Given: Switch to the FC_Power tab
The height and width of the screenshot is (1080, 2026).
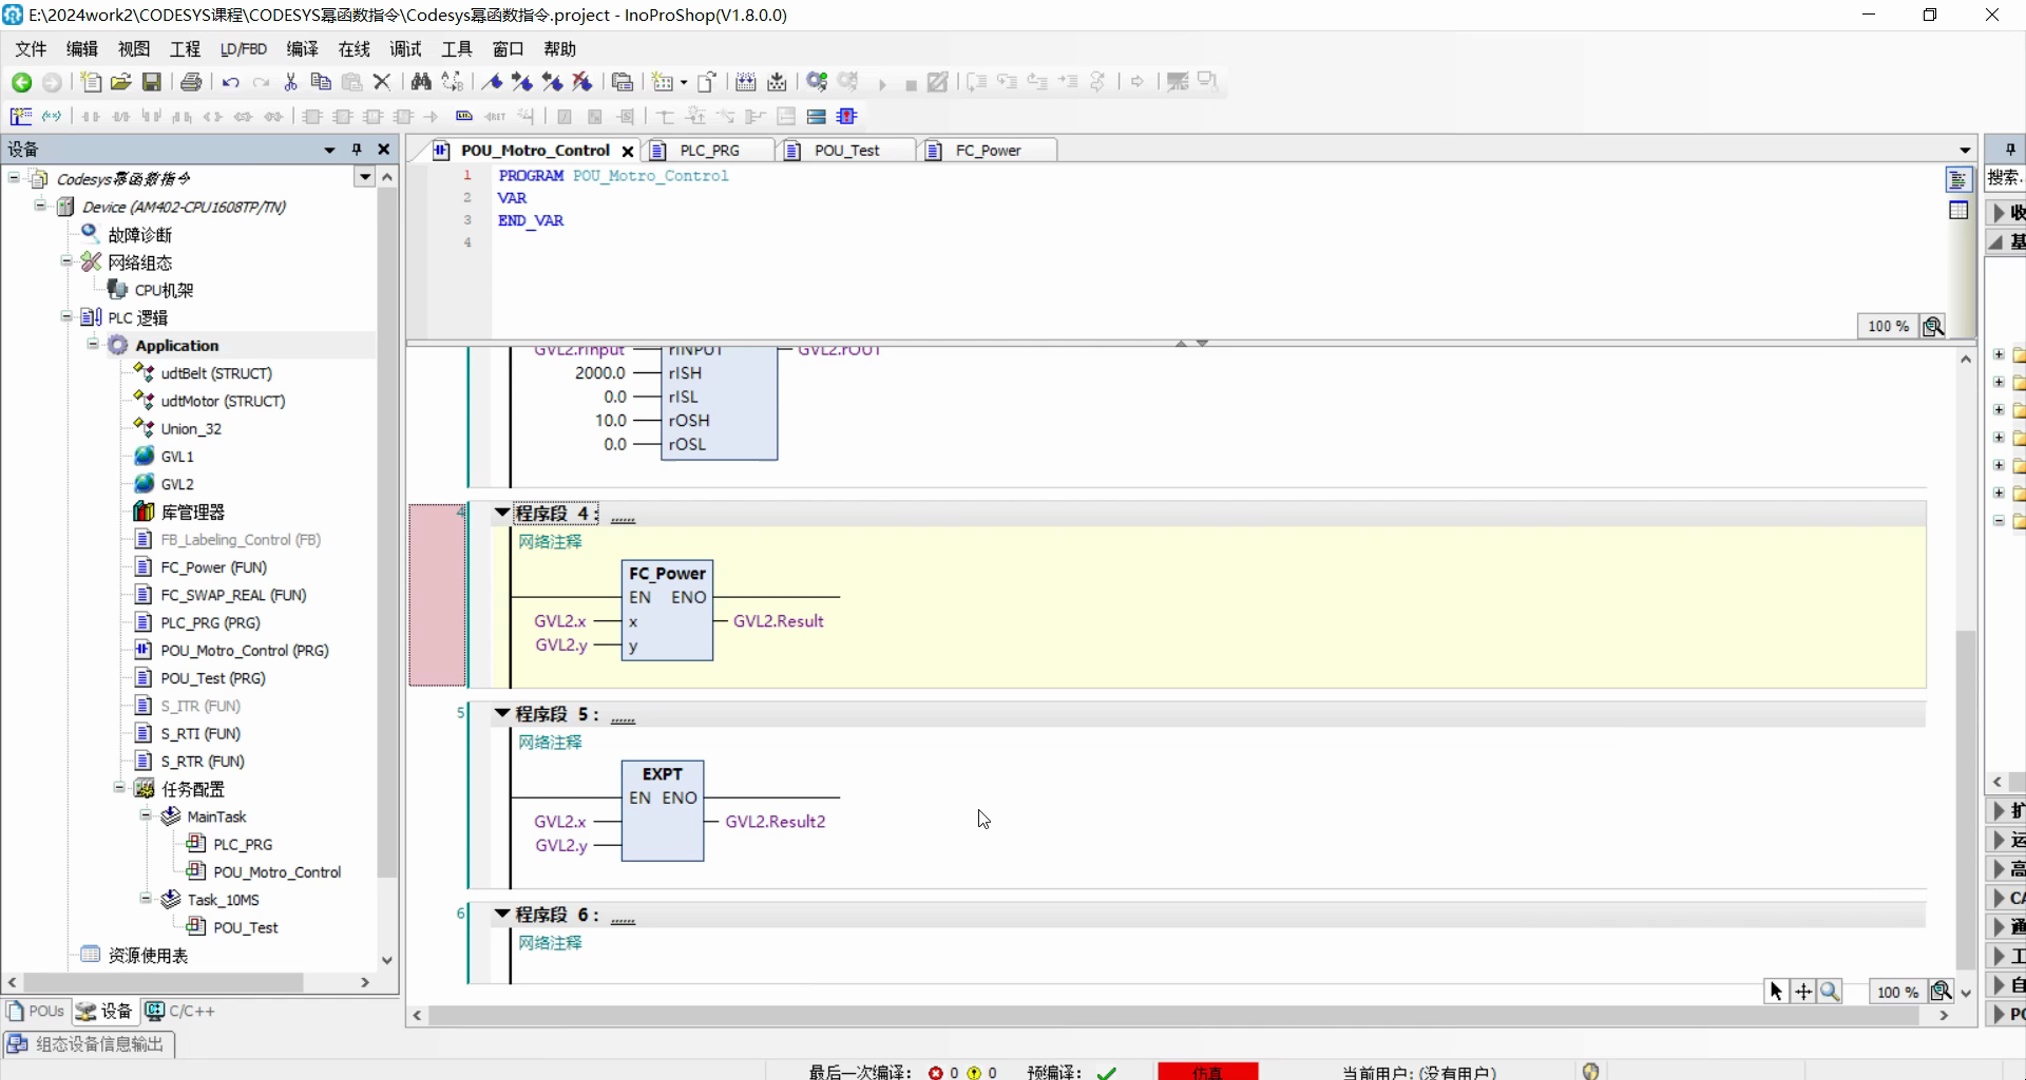Looking at the screenshot, I should [x=987, y=150].
